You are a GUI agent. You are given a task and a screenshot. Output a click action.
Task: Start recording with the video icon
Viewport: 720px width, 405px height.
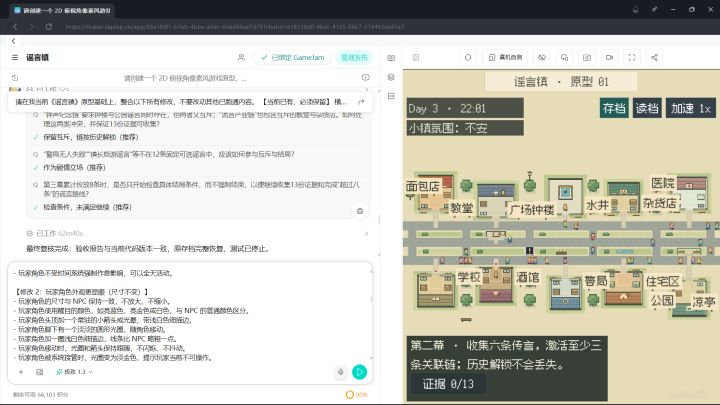pyautogui.click(x=609, y=57)
